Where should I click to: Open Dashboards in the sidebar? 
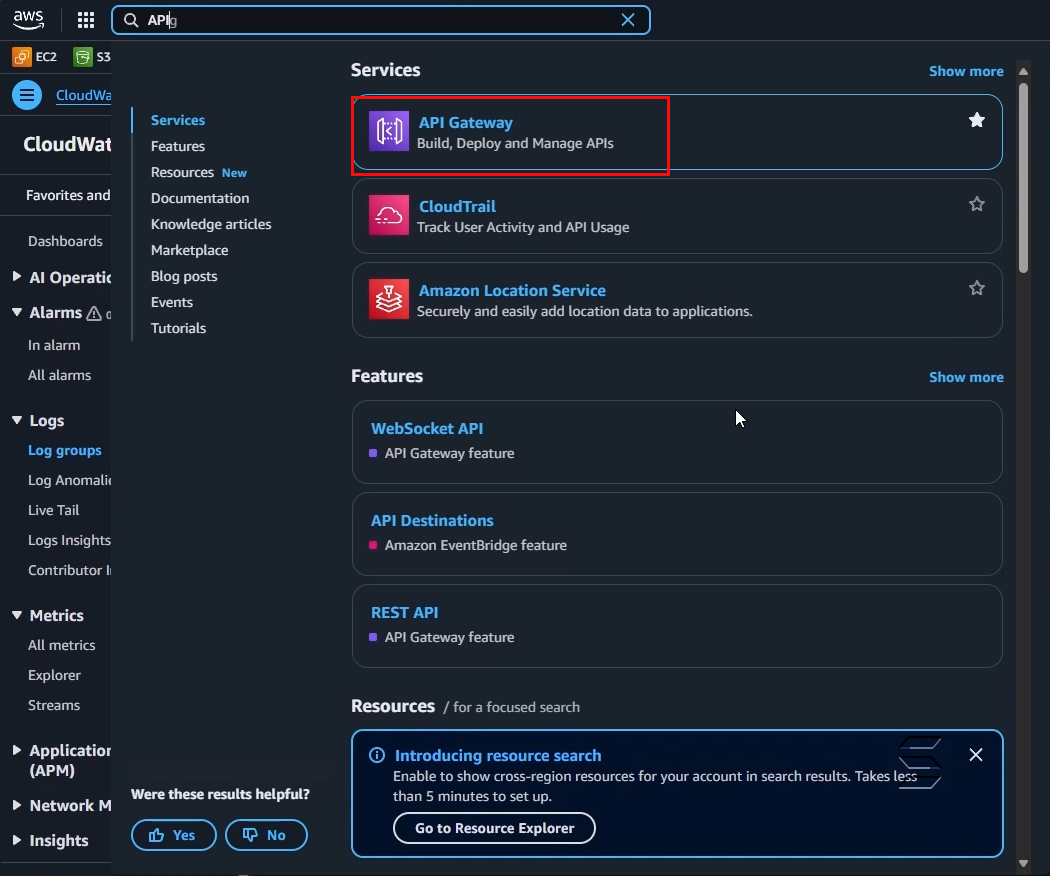(x=65, y=241)
